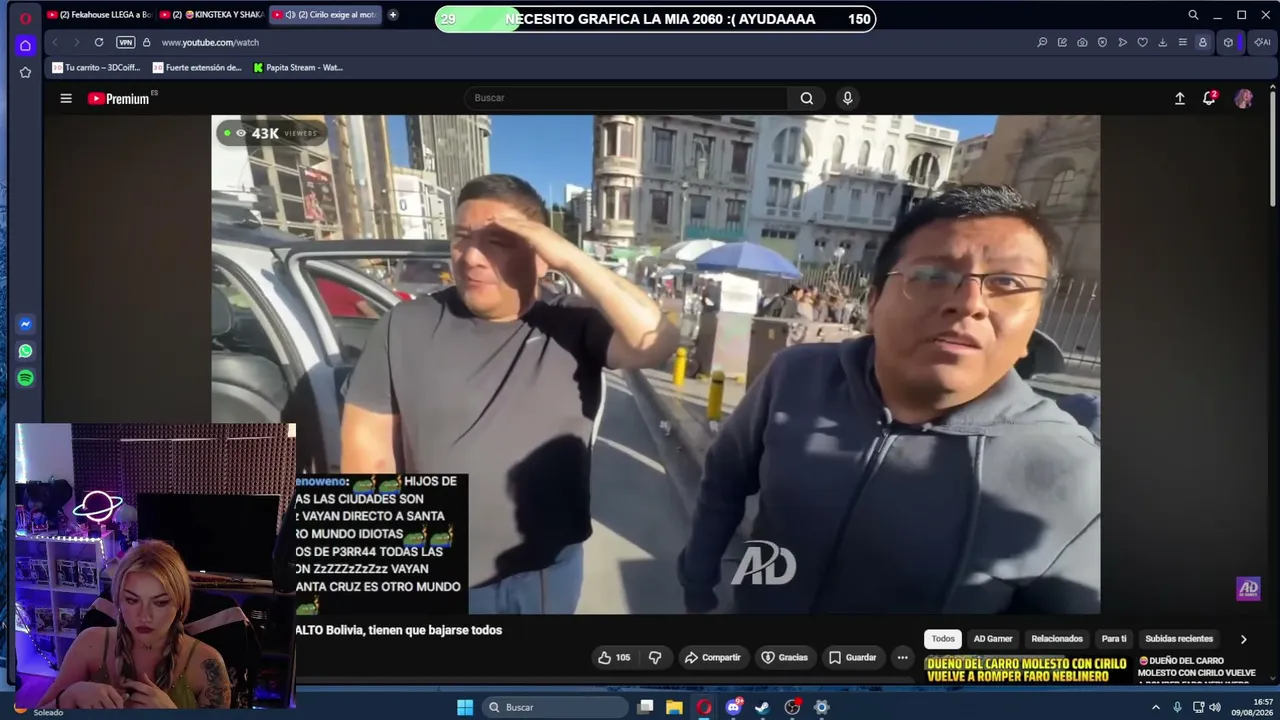
Task: Open Discord from the taskbar
Action: (733, 707)
